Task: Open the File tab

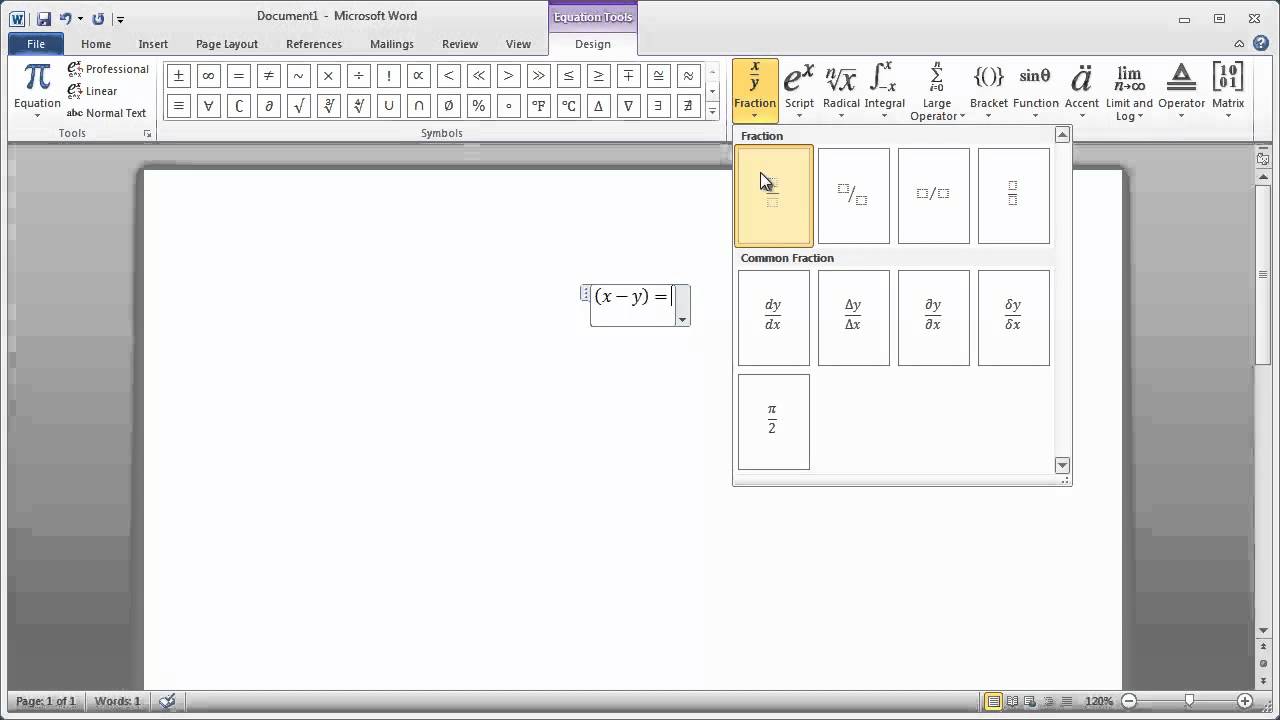Action: 36,44
